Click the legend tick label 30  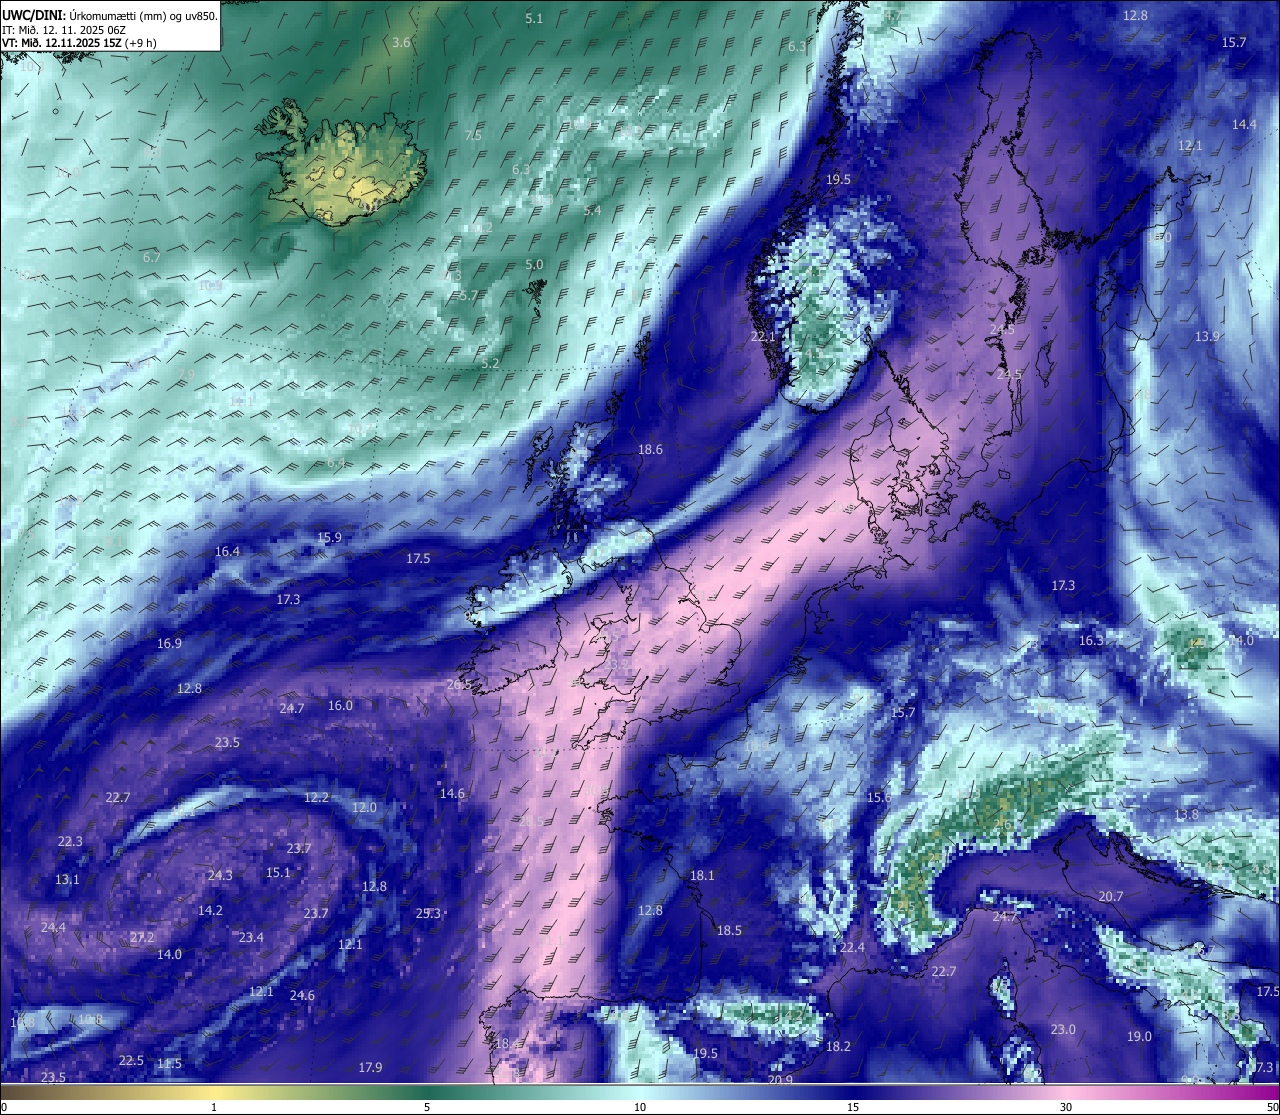[x=1066, y=1107]
